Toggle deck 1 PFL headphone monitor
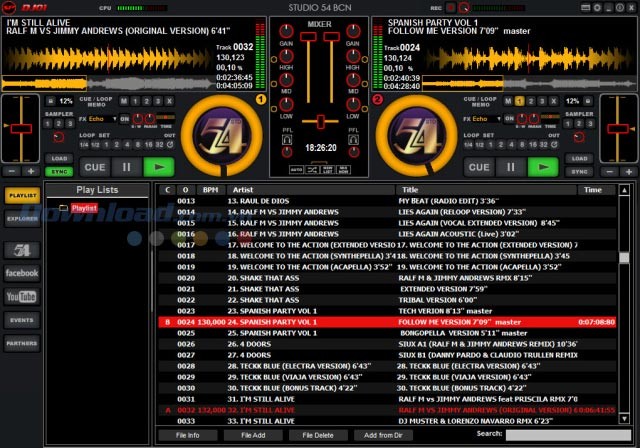 pos(287,140)
